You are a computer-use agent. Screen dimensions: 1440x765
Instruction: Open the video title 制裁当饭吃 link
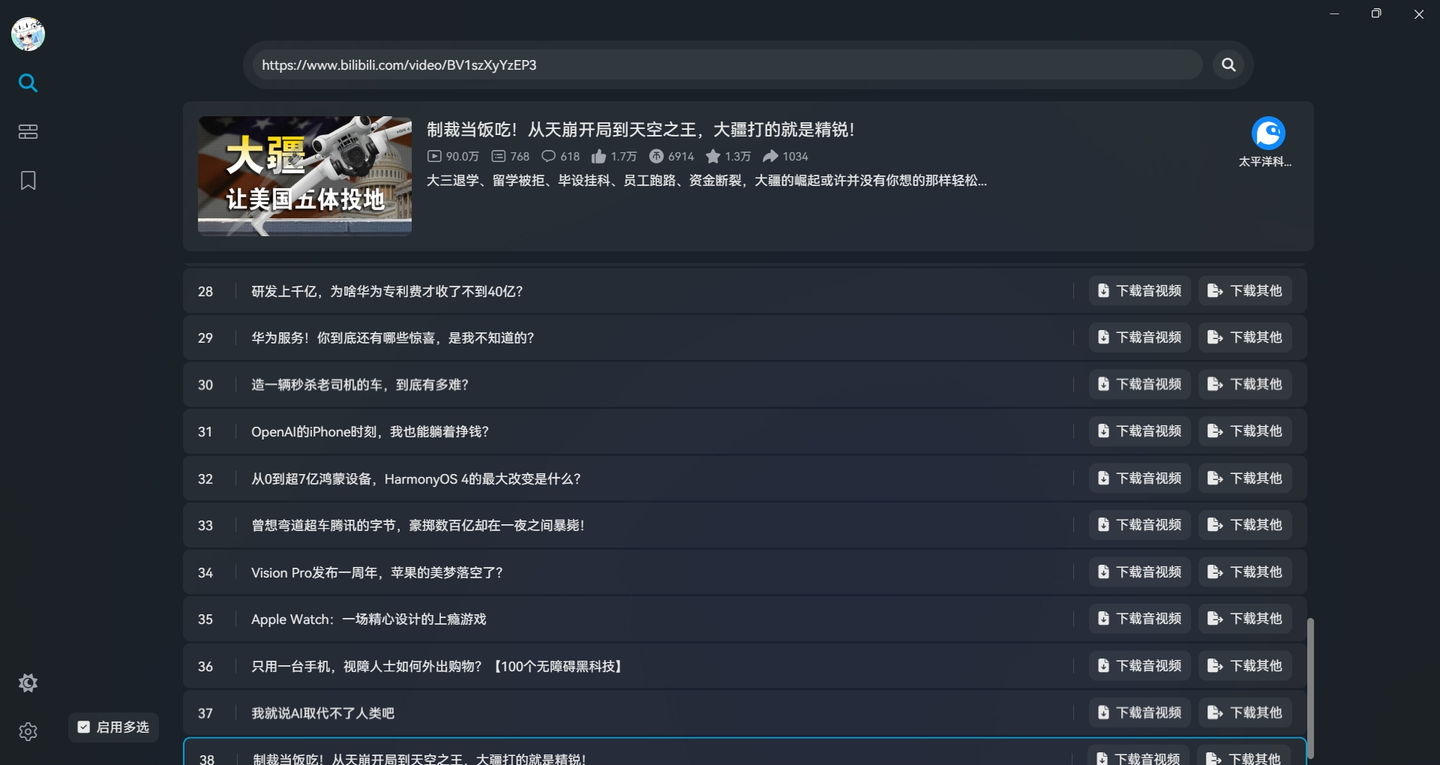click(x=641, y=129)
